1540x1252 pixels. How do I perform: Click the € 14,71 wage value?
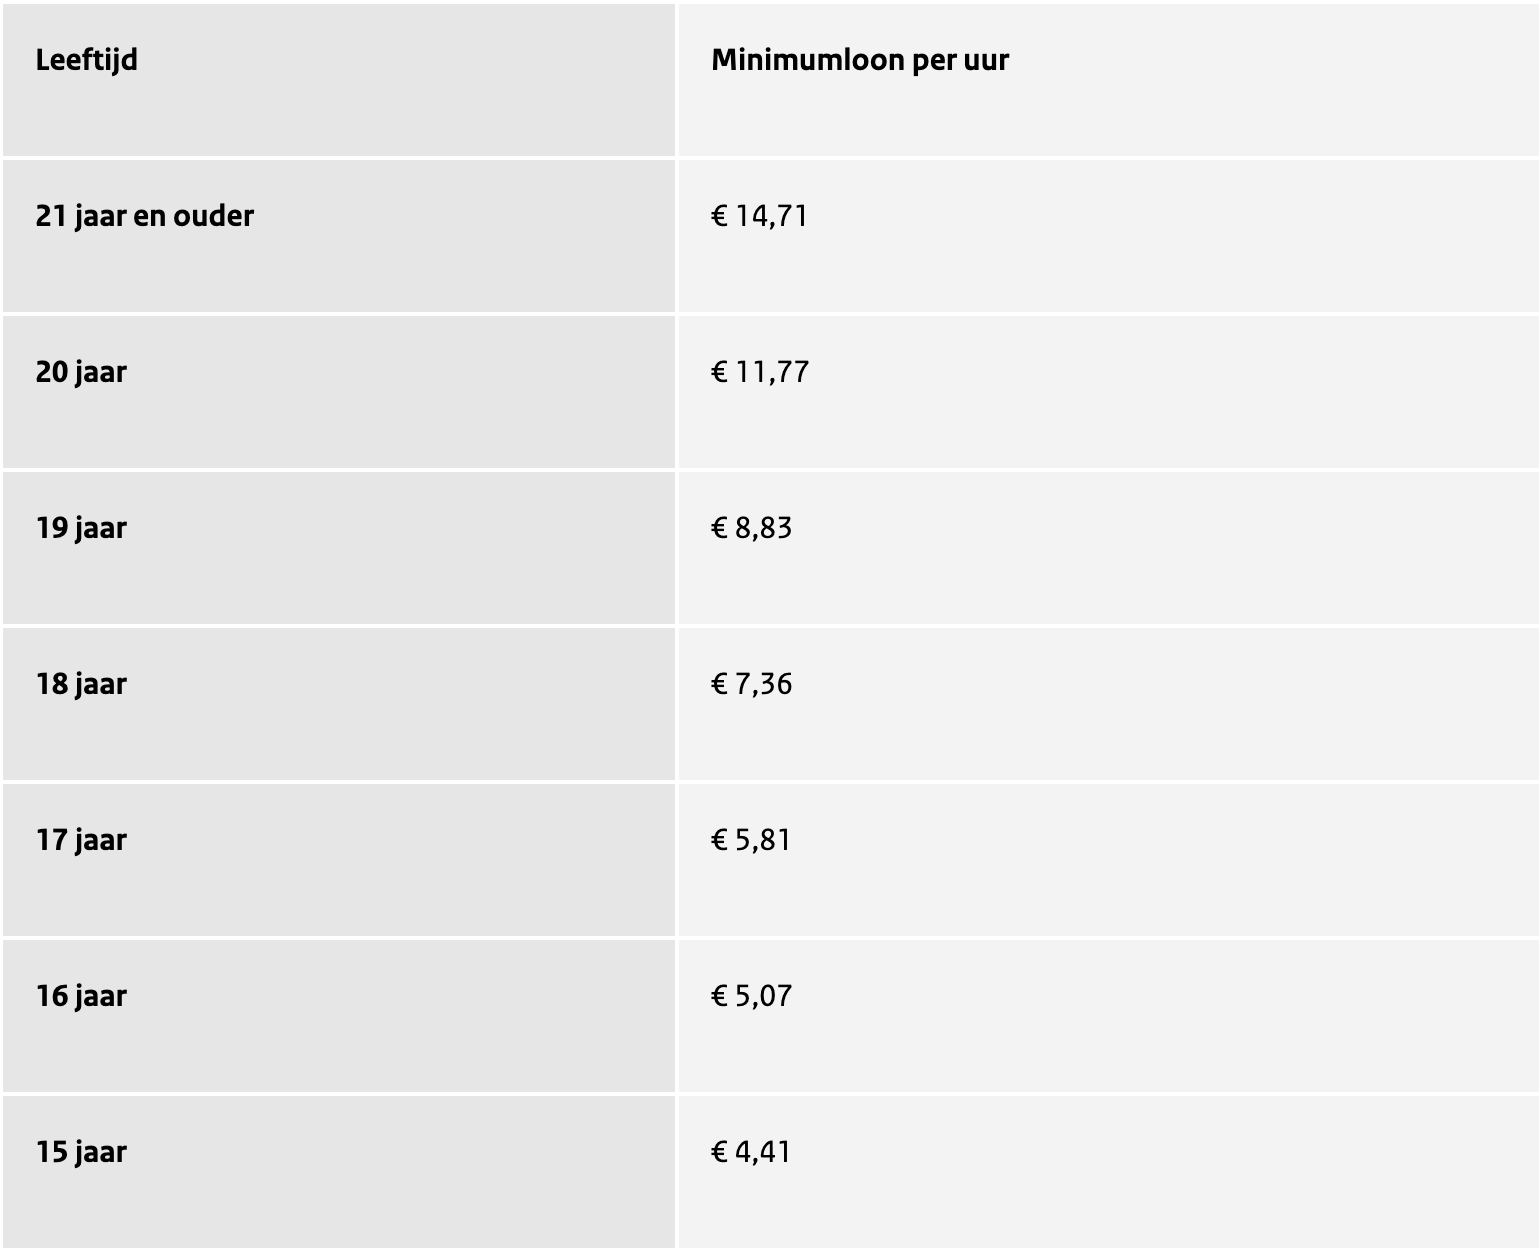click(760, 216)
